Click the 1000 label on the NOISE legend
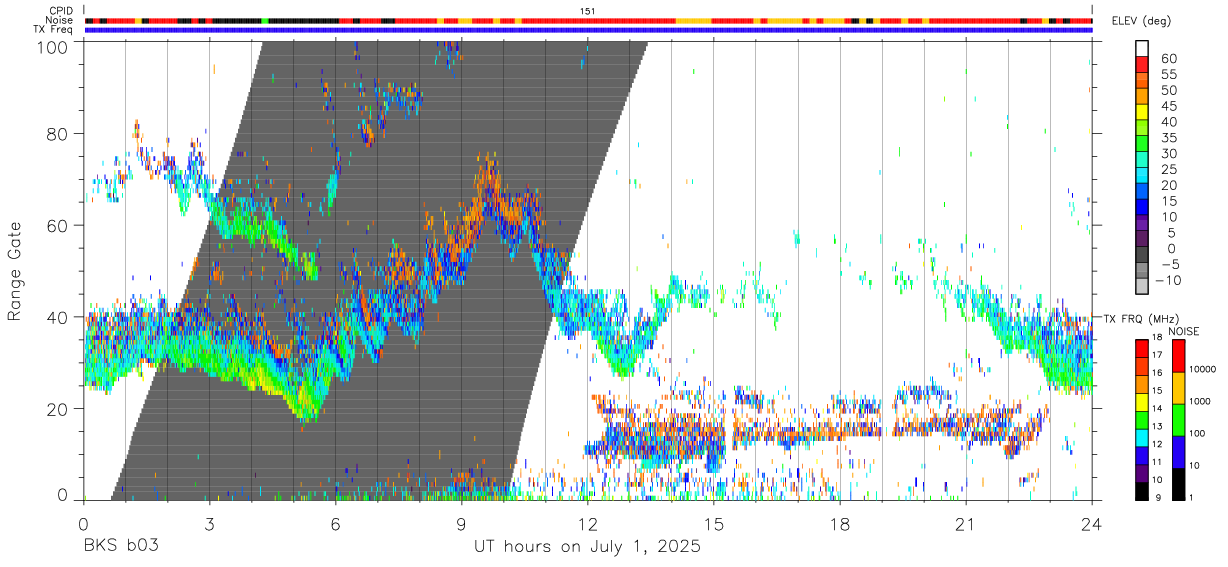This screenshot has height=567, width=1228. coord(1198,401)
